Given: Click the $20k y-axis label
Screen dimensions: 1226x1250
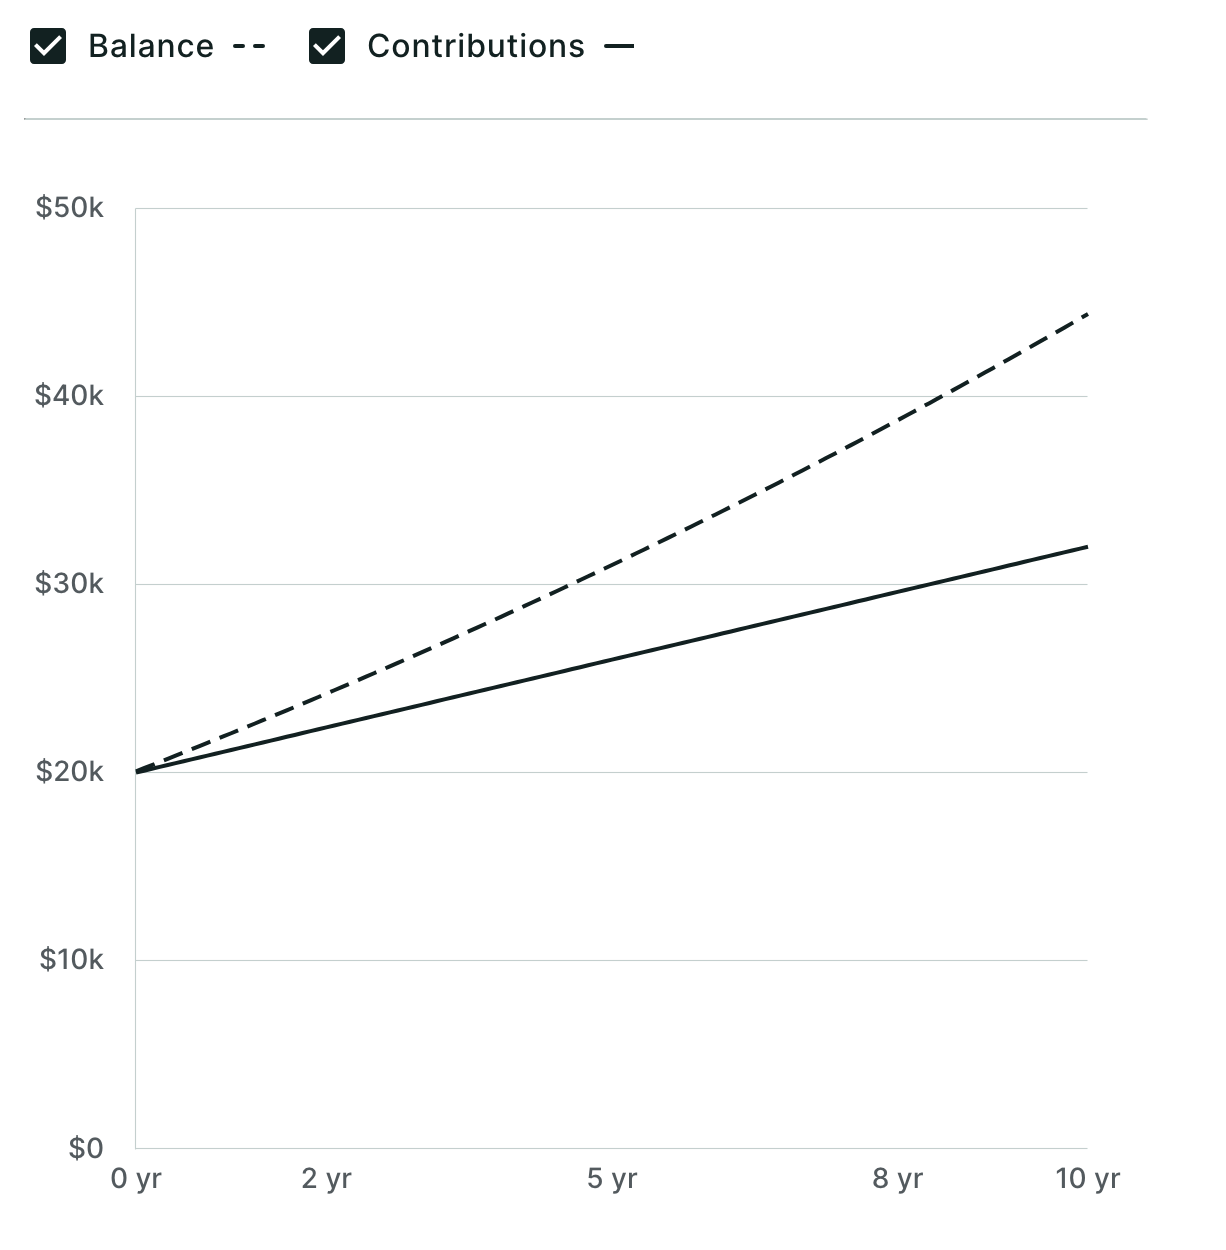Looking at the screenshot, I should tap(70, 772).
